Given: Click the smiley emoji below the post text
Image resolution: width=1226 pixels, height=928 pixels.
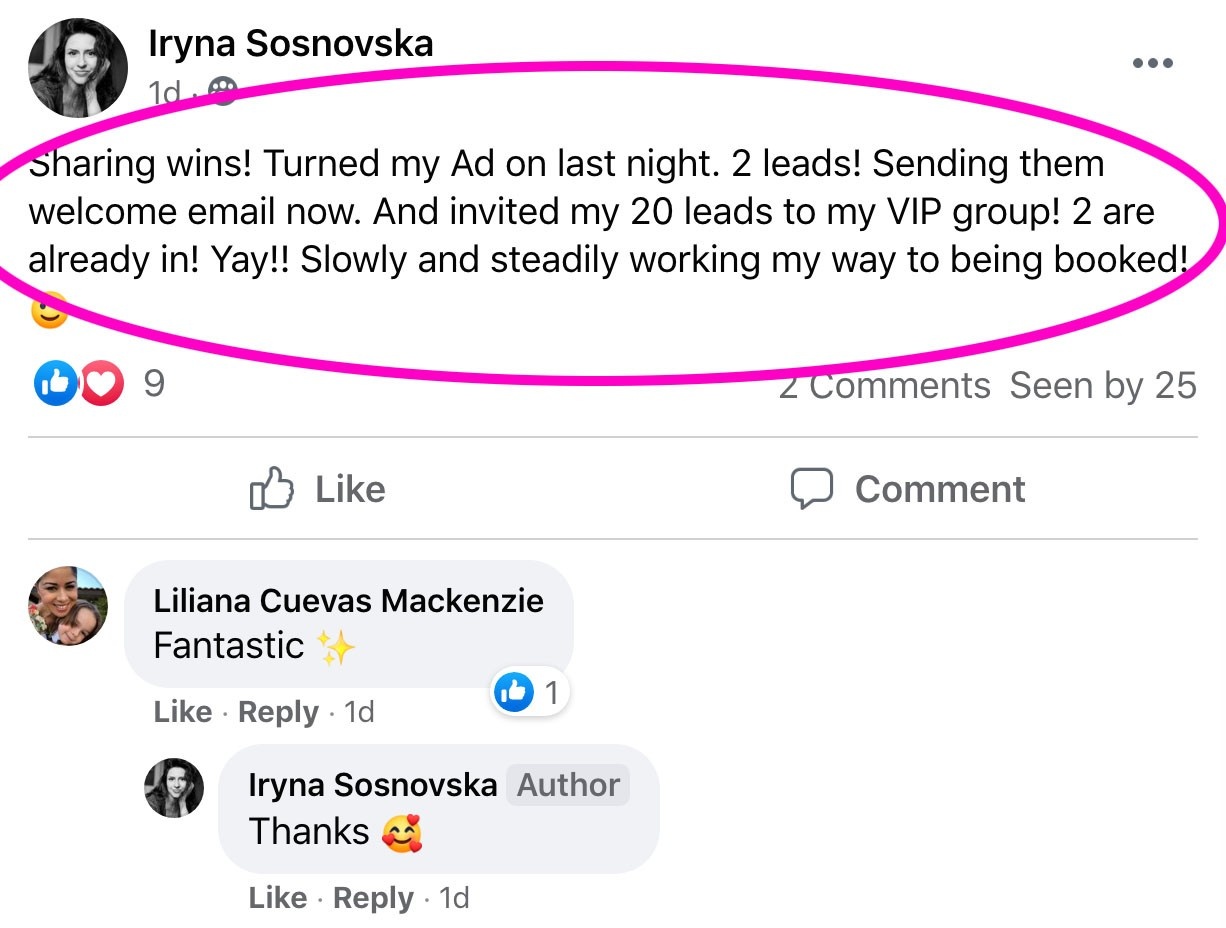Looking at the screenshot, I should 48,312.
